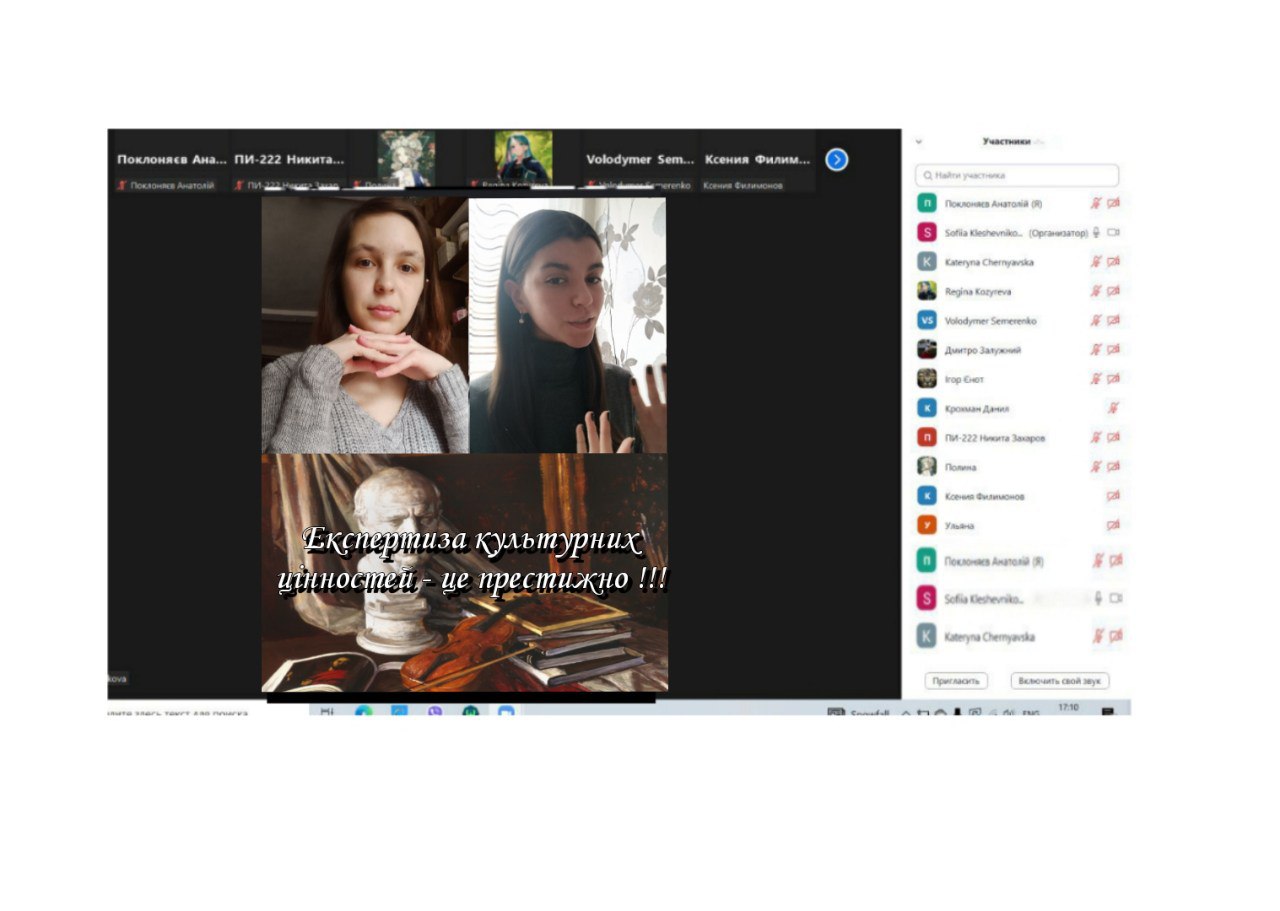Click ПИ-222 Никита Захаров's muted mic in the list

(1096, 437)
